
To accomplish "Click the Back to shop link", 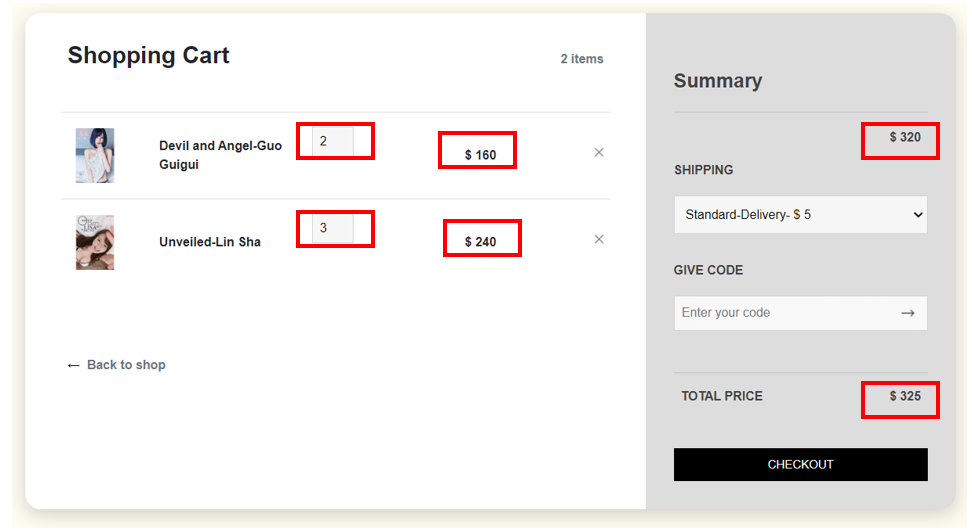I will pyautogui.click(x=116, y=365).
